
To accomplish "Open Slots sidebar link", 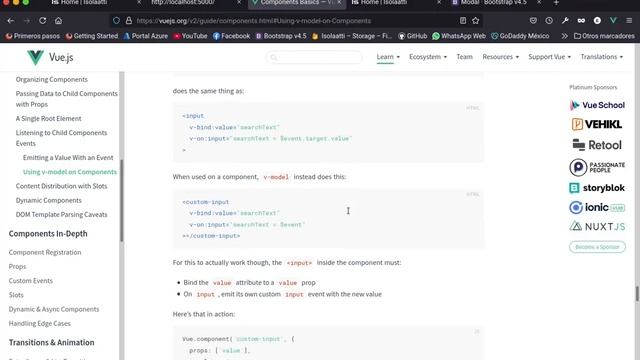I will 16,295.
